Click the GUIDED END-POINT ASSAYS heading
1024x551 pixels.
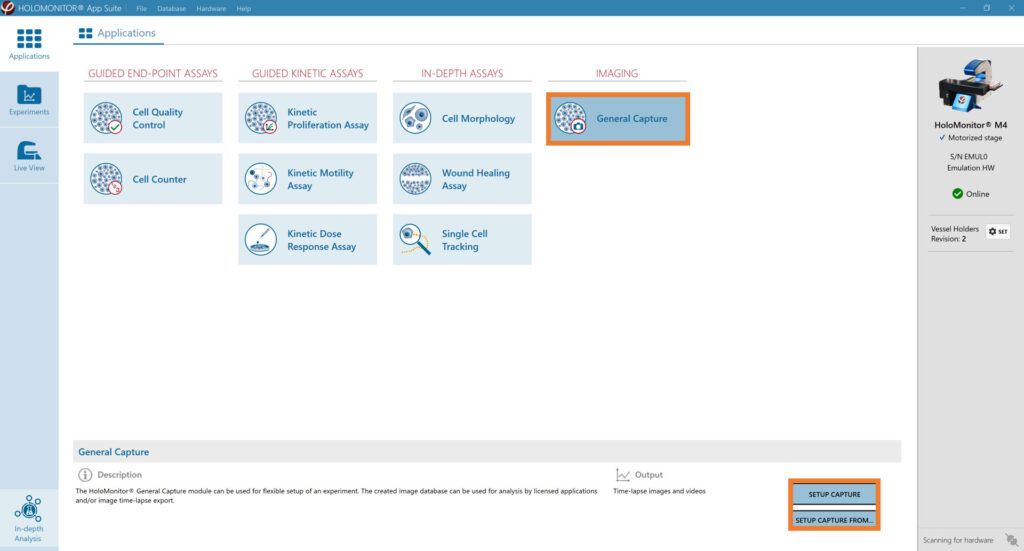[x=153, y=73]
